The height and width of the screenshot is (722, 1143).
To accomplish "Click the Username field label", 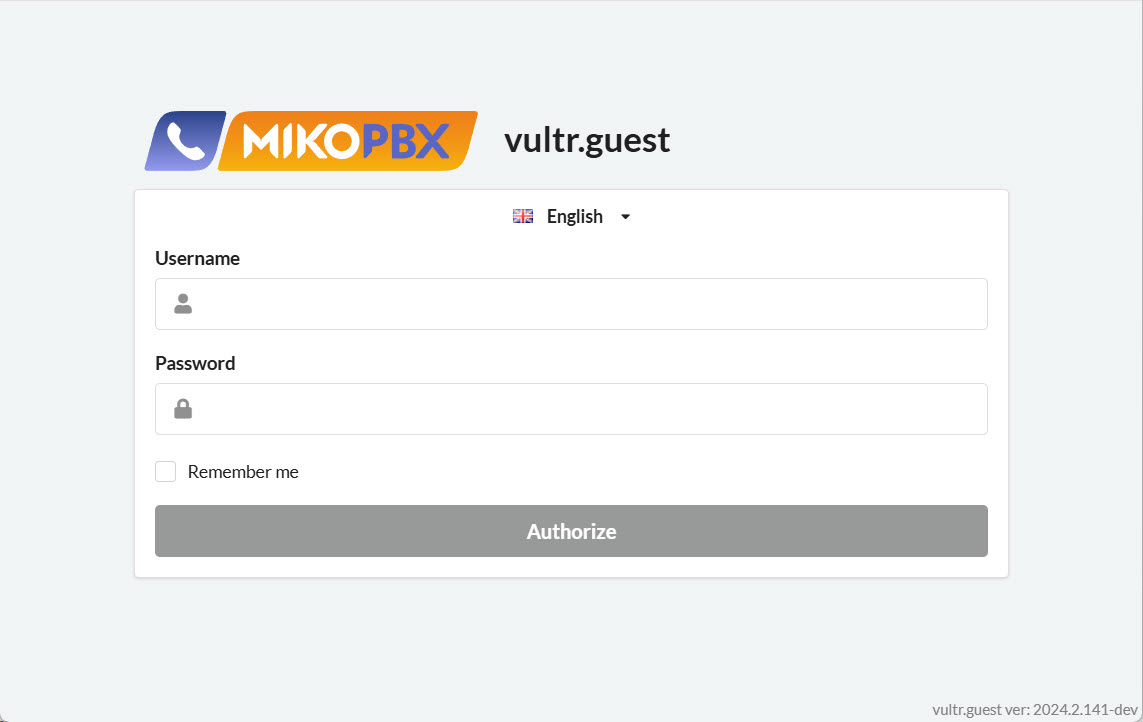I will point(197,258).
